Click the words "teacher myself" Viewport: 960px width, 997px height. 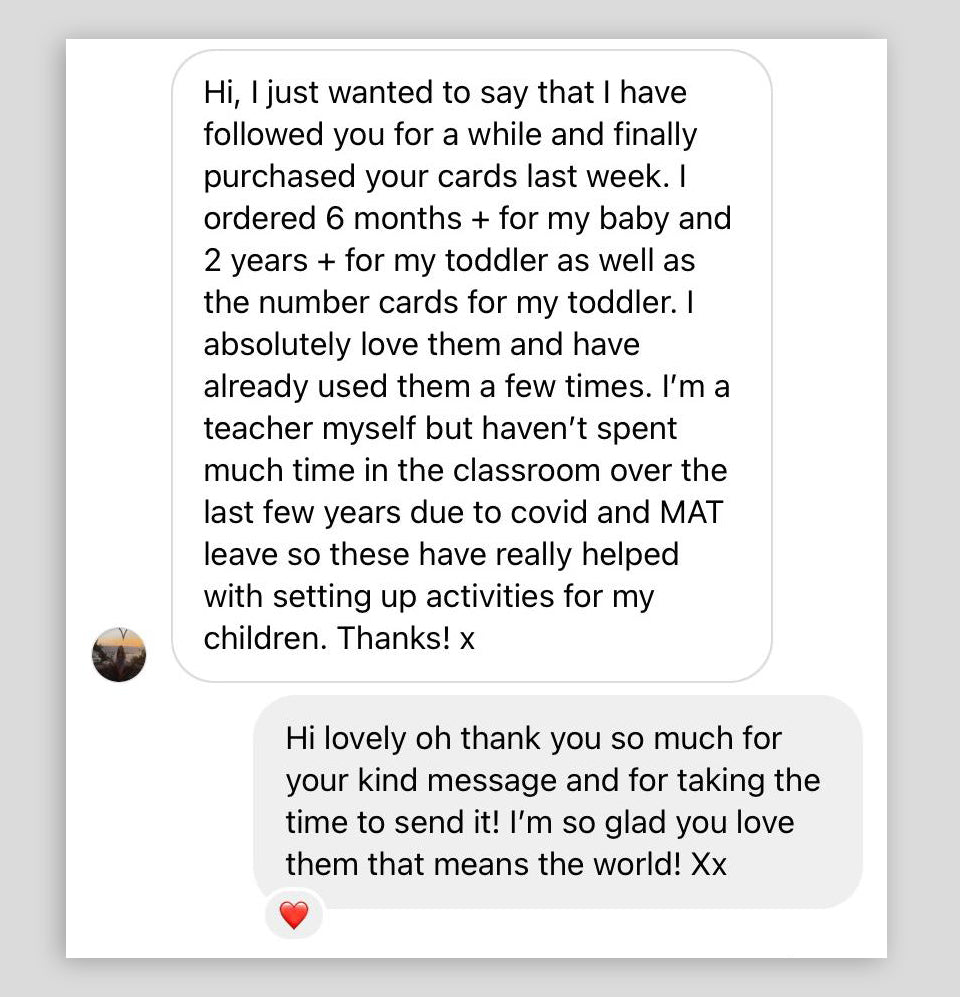[290, 429]
